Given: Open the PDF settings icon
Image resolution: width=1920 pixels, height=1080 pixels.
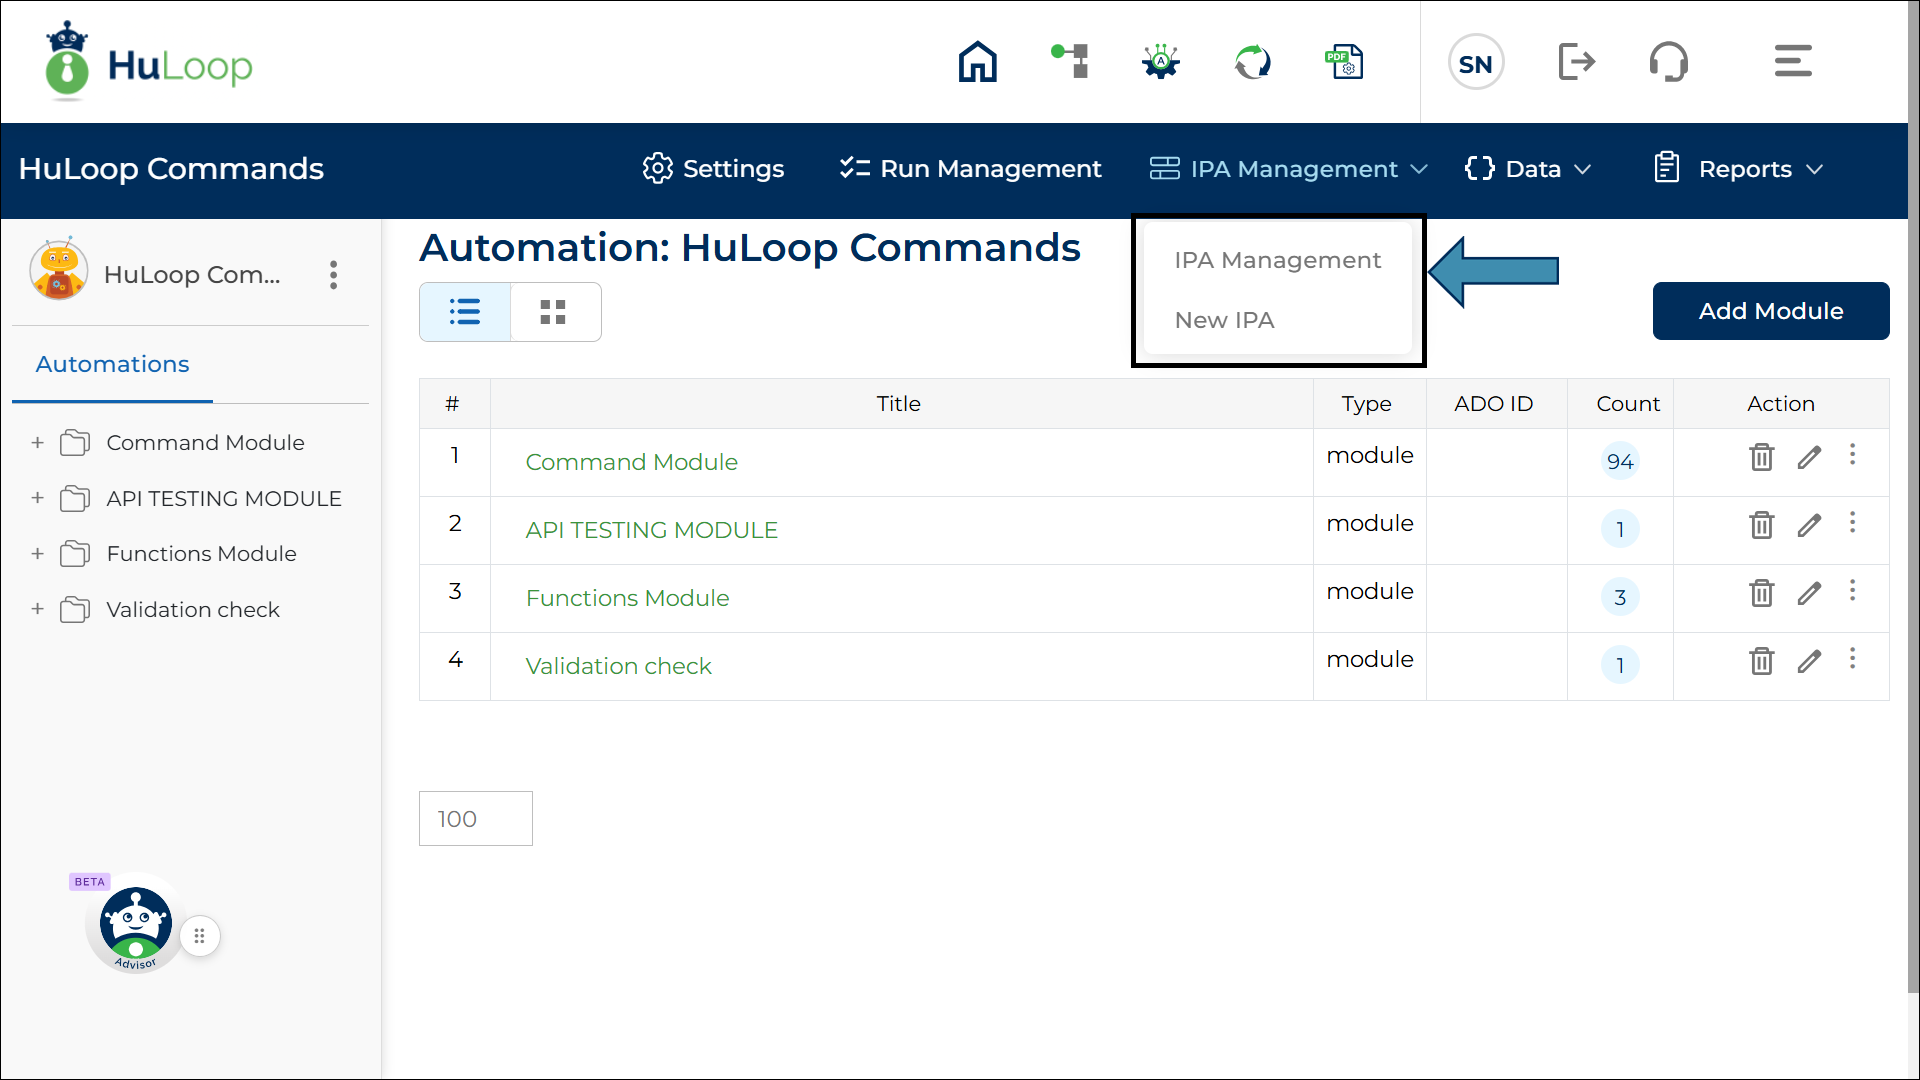Looking at the screenshot, I should click(1344, 61).
